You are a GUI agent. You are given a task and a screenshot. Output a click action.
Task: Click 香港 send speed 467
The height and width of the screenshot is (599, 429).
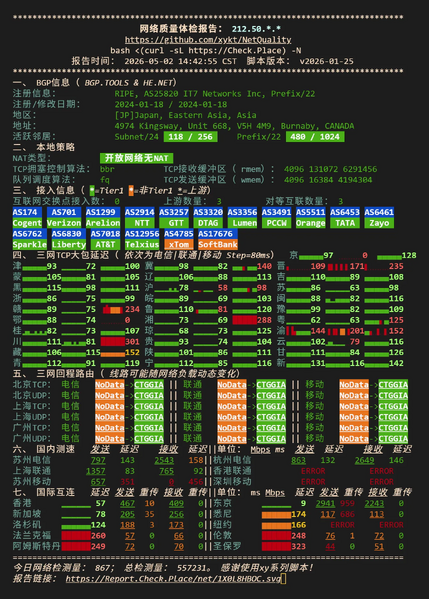127,503
